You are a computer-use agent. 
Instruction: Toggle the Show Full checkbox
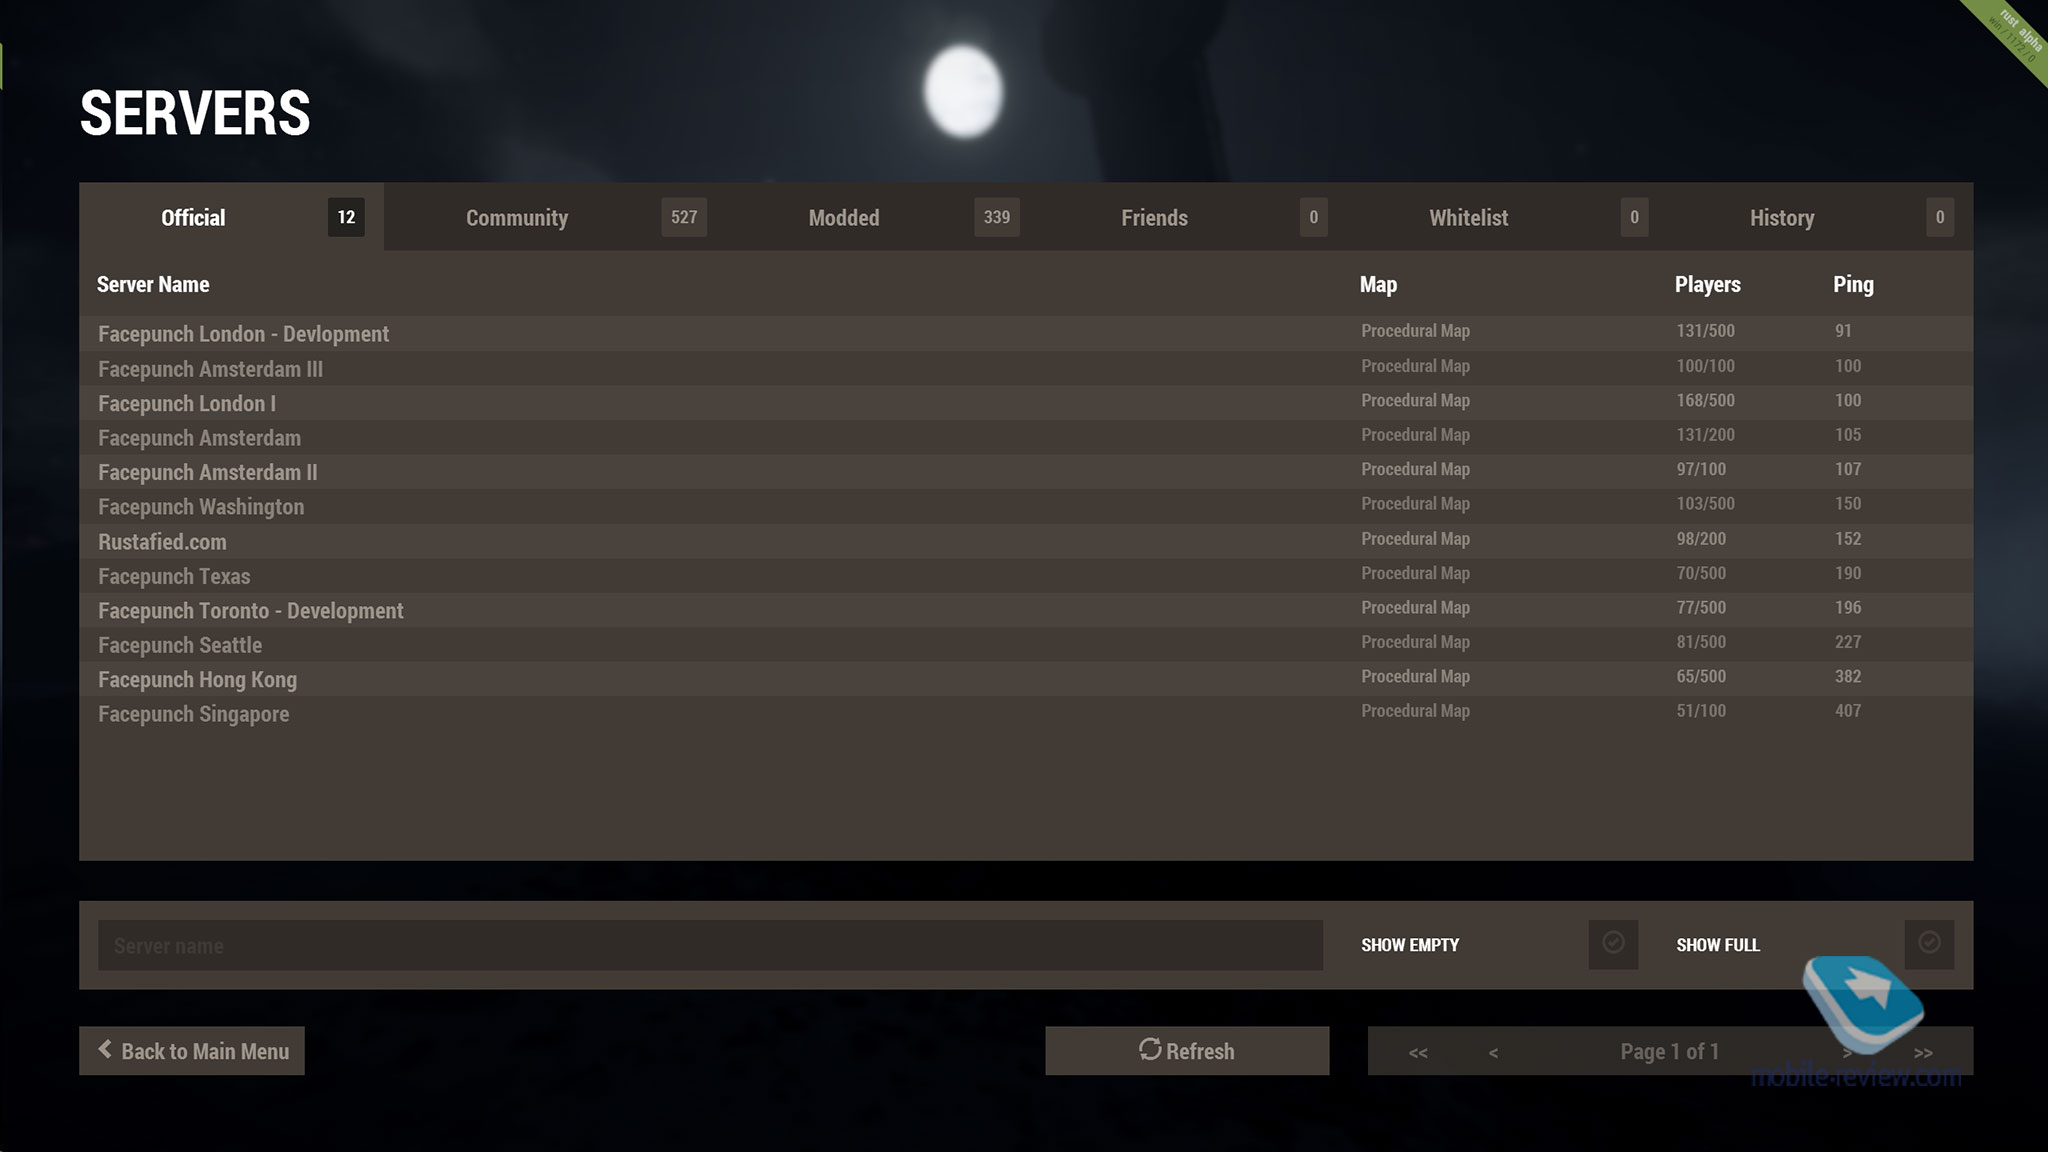pyautogui.click(x=1929, y=943)
